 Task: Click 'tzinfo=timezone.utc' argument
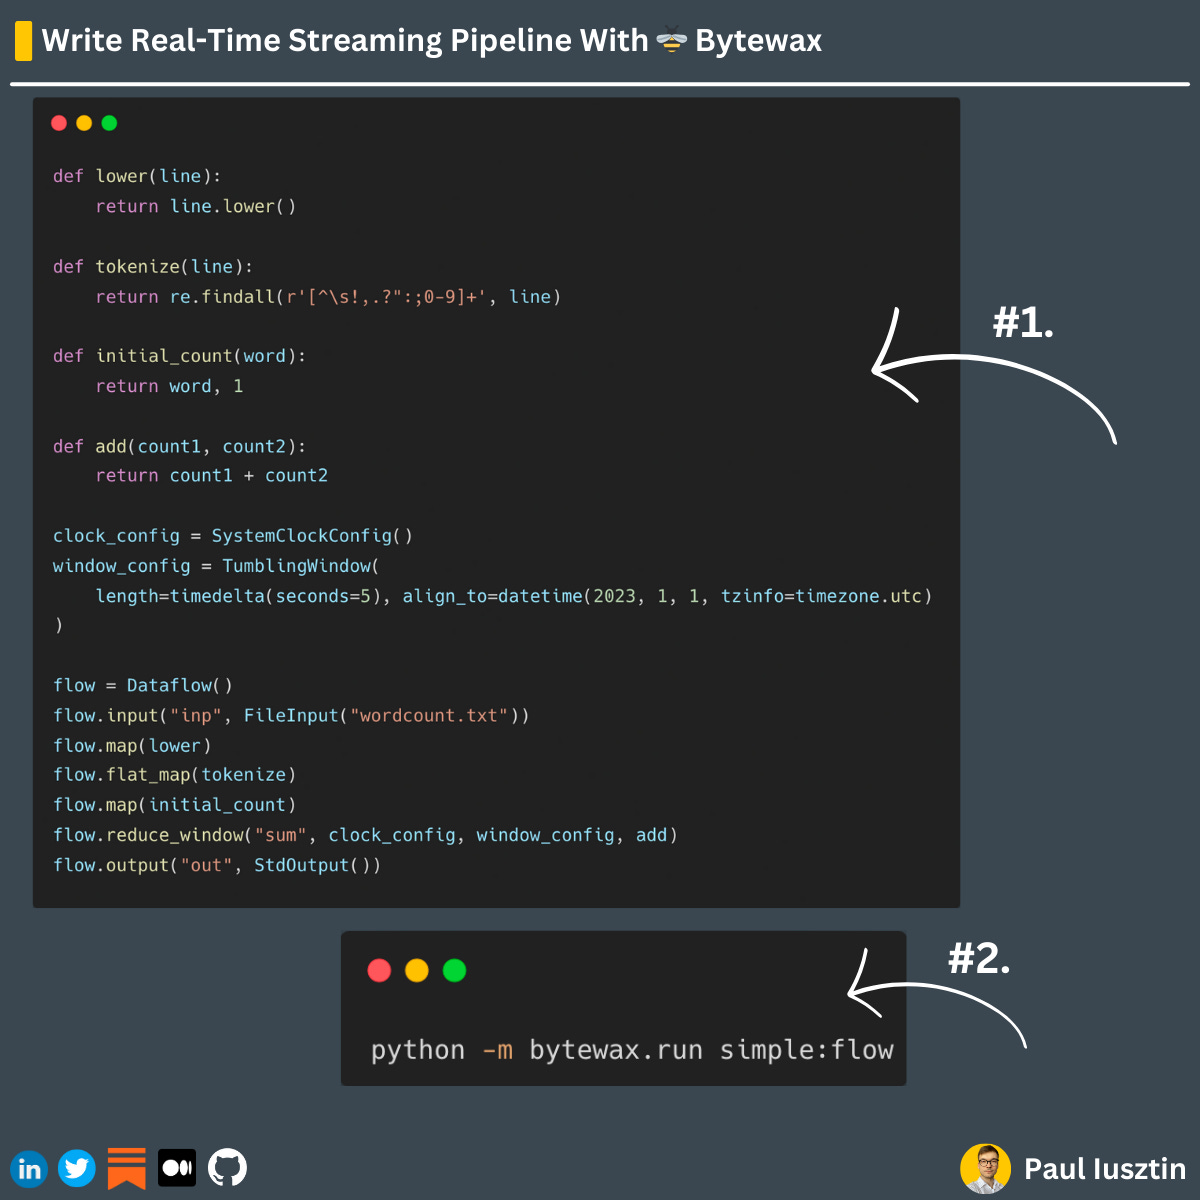(821, 596)
